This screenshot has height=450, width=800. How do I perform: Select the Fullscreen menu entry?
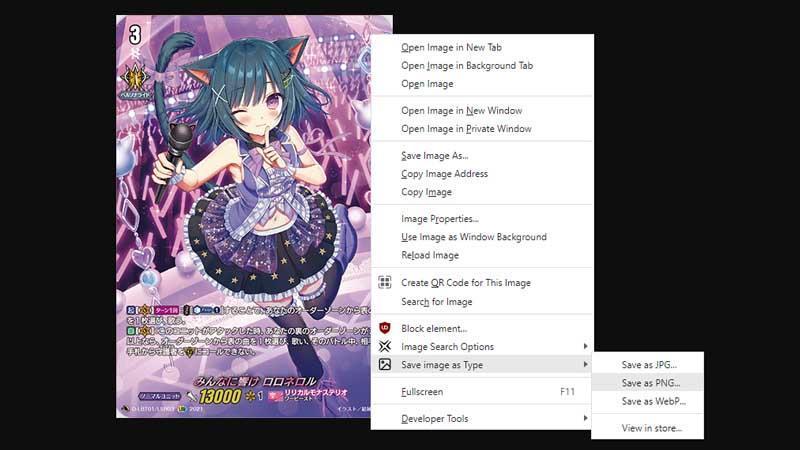482,392
